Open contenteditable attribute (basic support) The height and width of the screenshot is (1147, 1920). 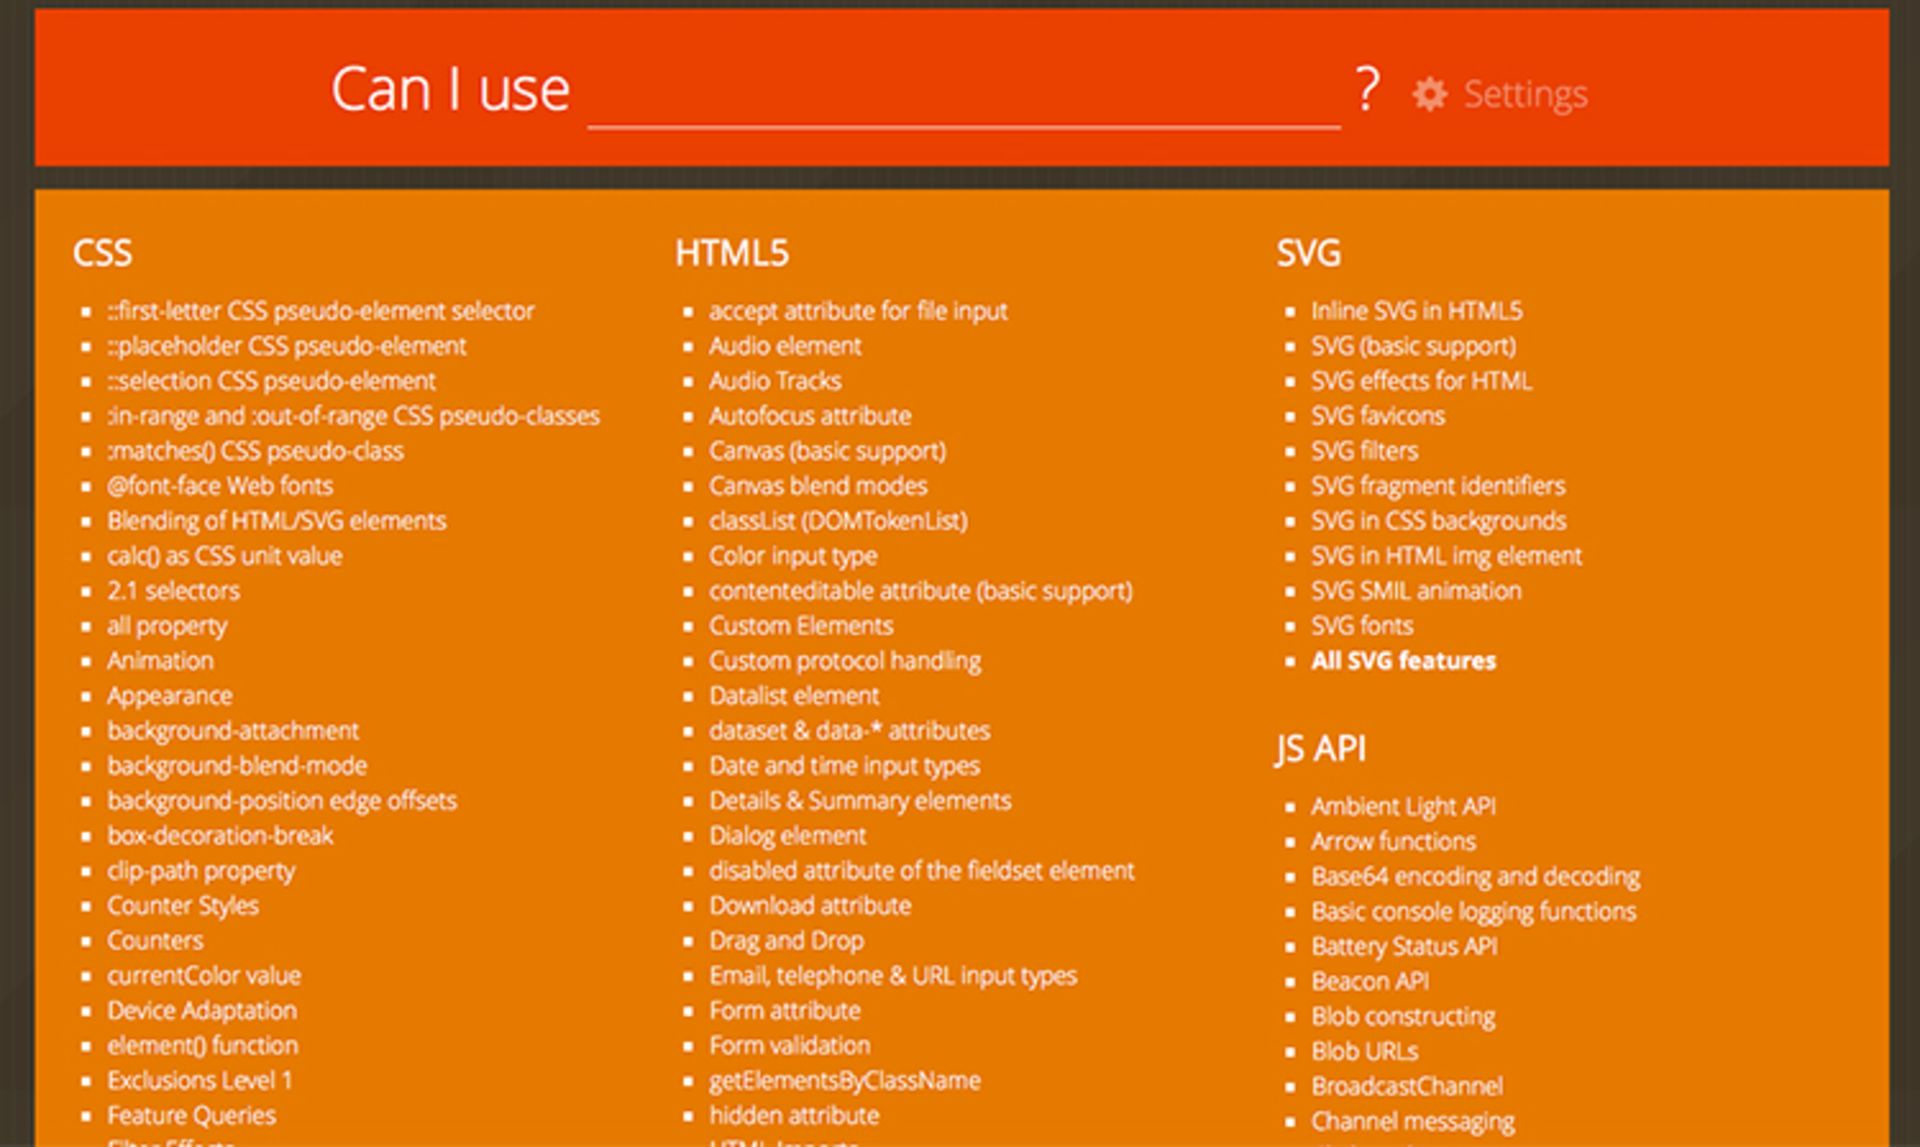(921, 591)
